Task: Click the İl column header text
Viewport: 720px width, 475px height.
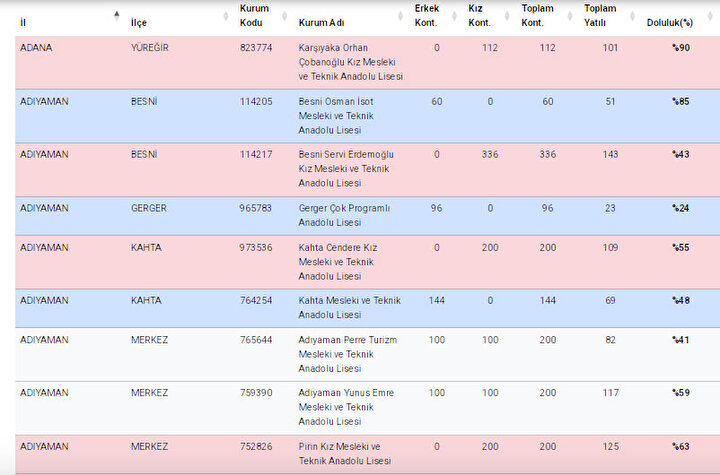Action: pos(22,23)
